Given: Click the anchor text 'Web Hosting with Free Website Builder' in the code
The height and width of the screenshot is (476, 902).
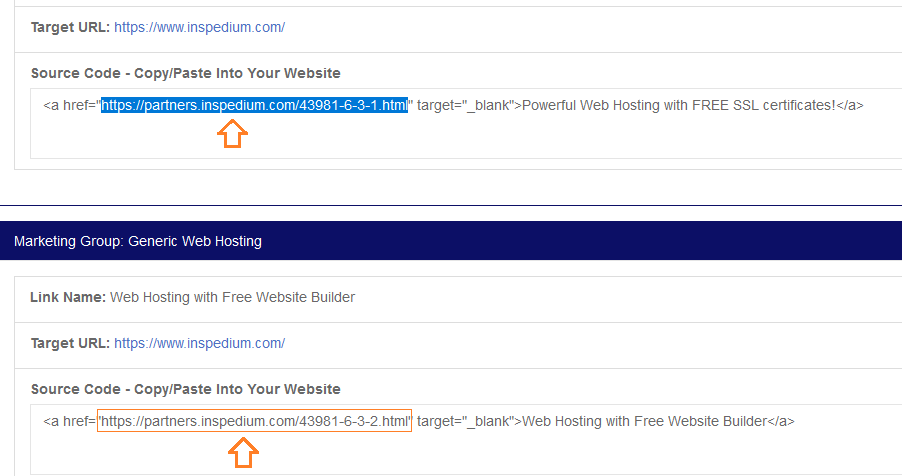Looking at the screenshot, I should pos(644,421).
